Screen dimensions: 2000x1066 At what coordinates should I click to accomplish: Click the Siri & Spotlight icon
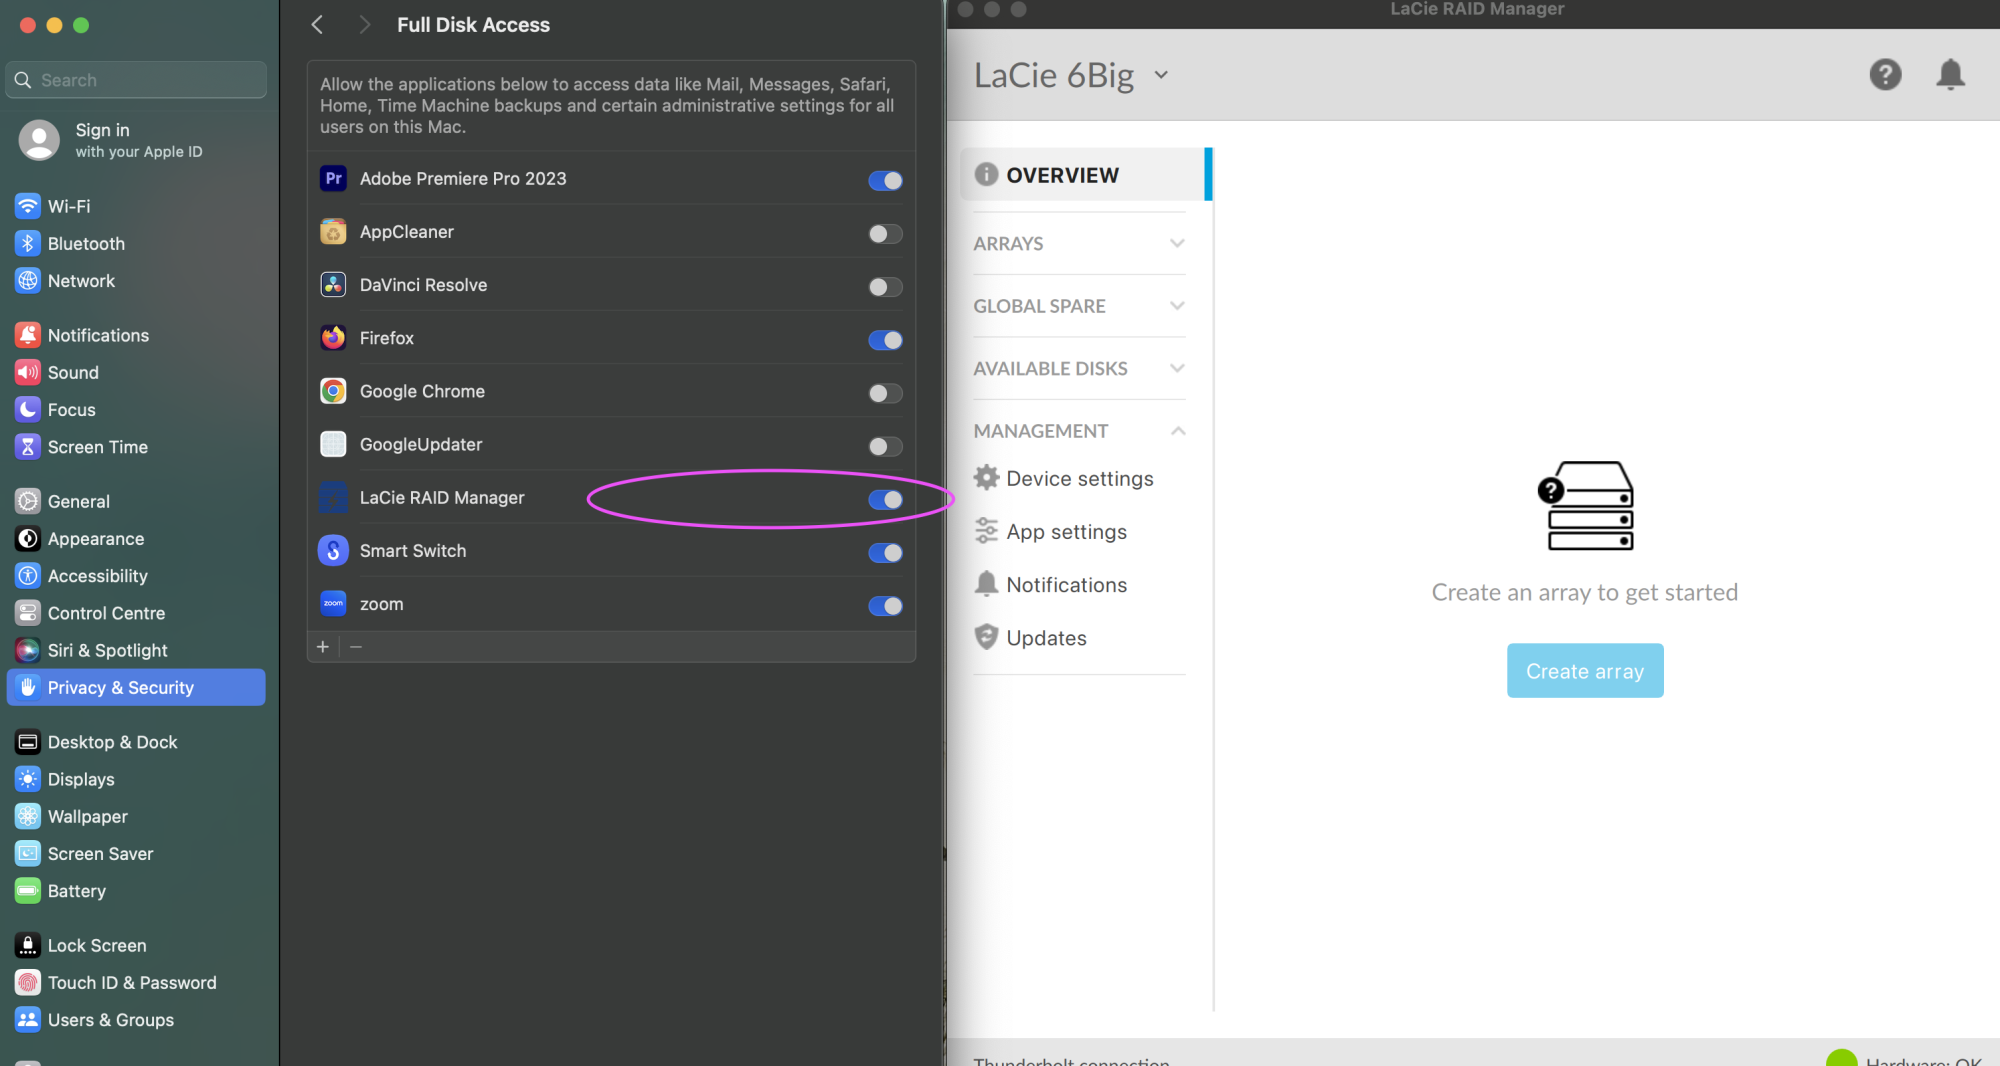(x=28, y=650)
